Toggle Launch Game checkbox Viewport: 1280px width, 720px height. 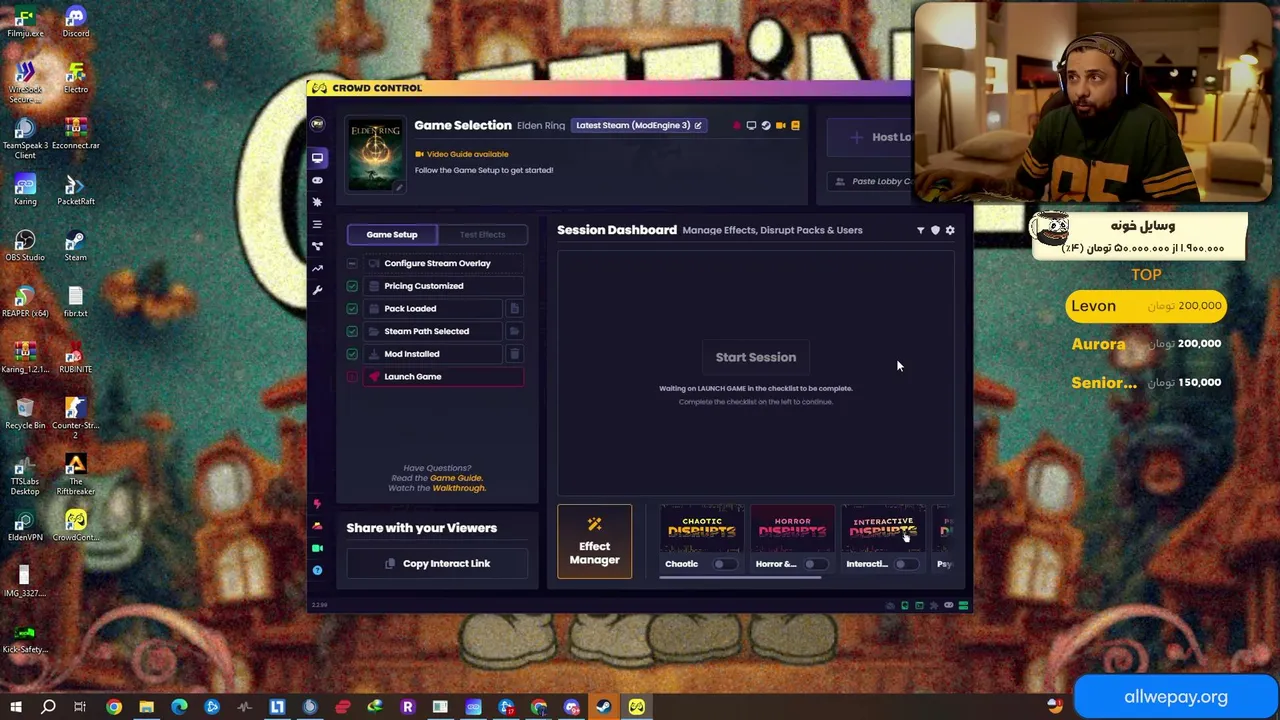point(352,377)
